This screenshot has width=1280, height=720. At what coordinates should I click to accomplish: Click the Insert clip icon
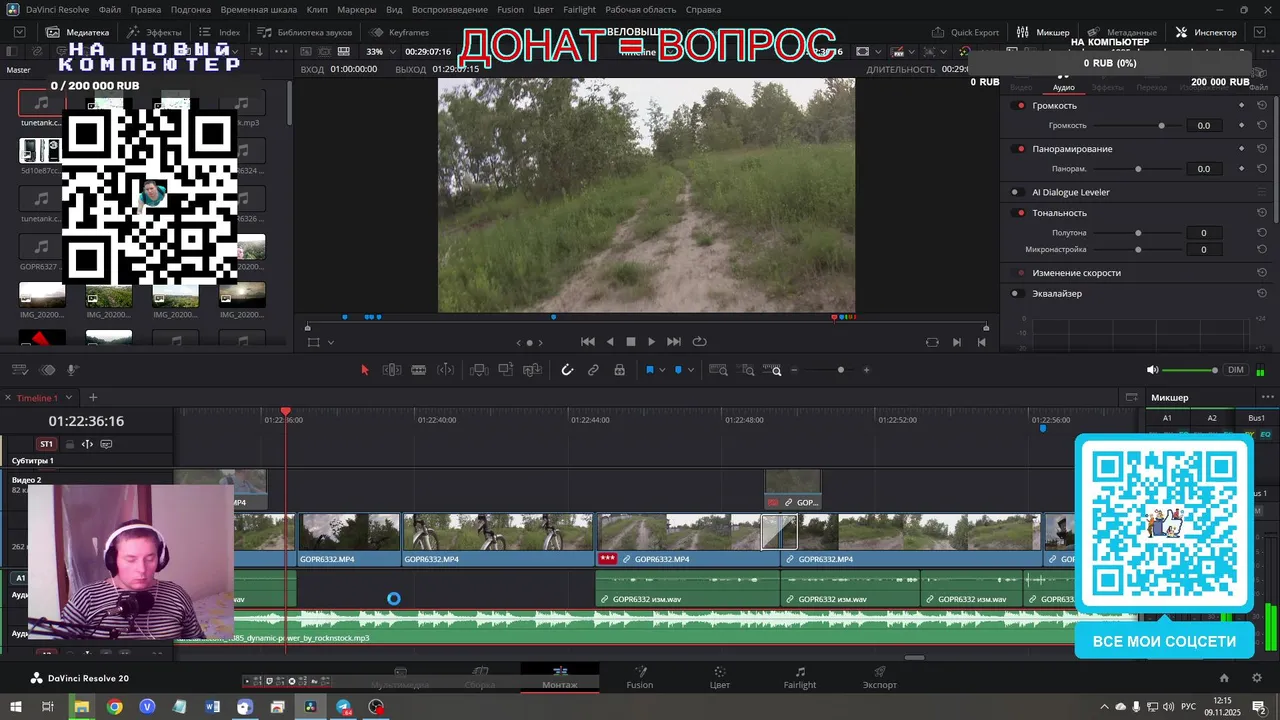pos(479,370)
